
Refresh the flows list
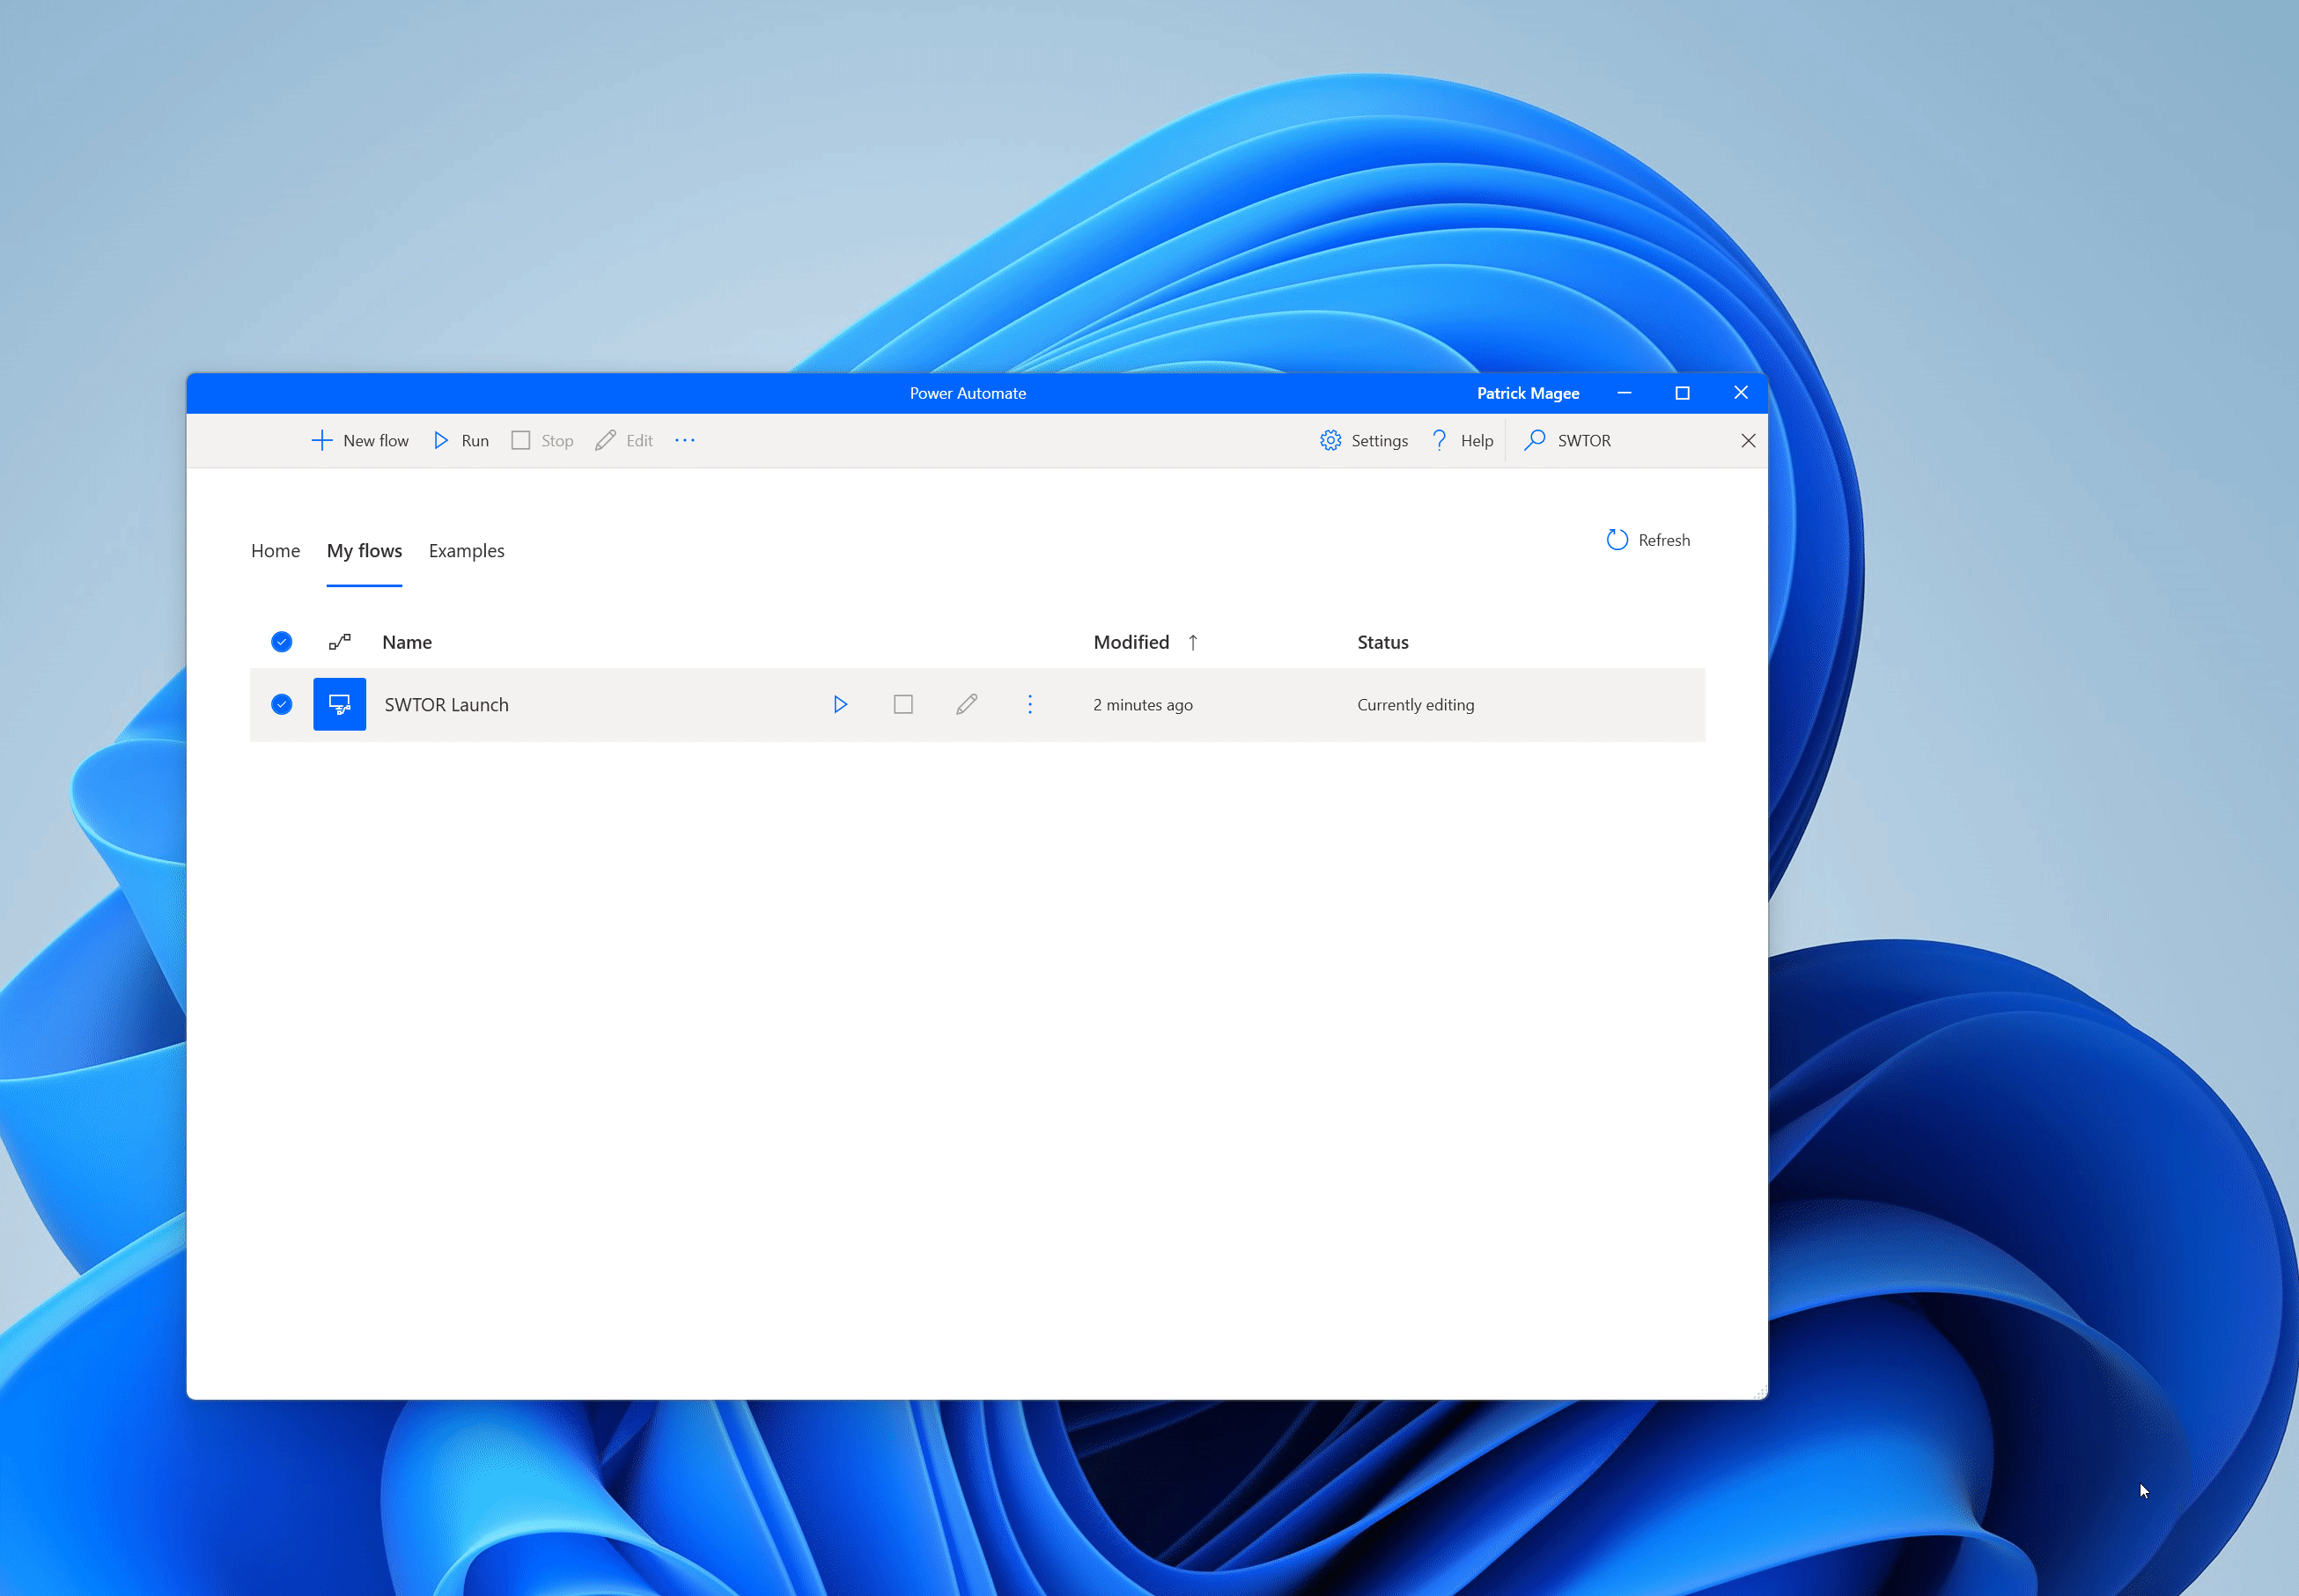pos(1648,540)
